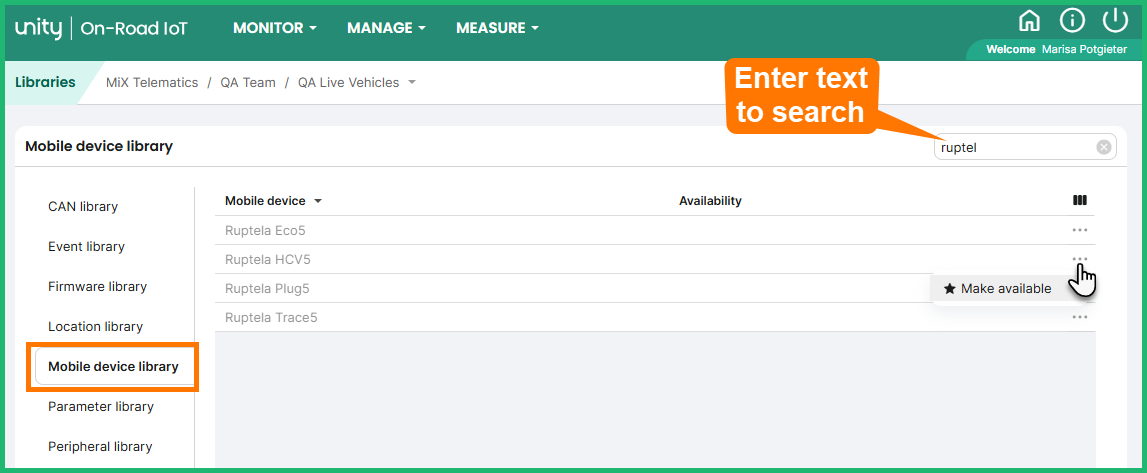Click QA Team breadcrumb link

pos(248,83)
